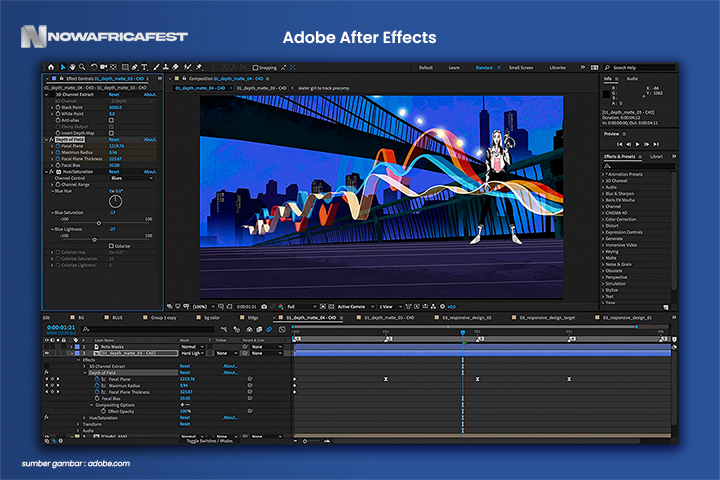Open the graph editor icon in timeline
The width and height of the screenshot is (720, 480).
click(282, 329)
